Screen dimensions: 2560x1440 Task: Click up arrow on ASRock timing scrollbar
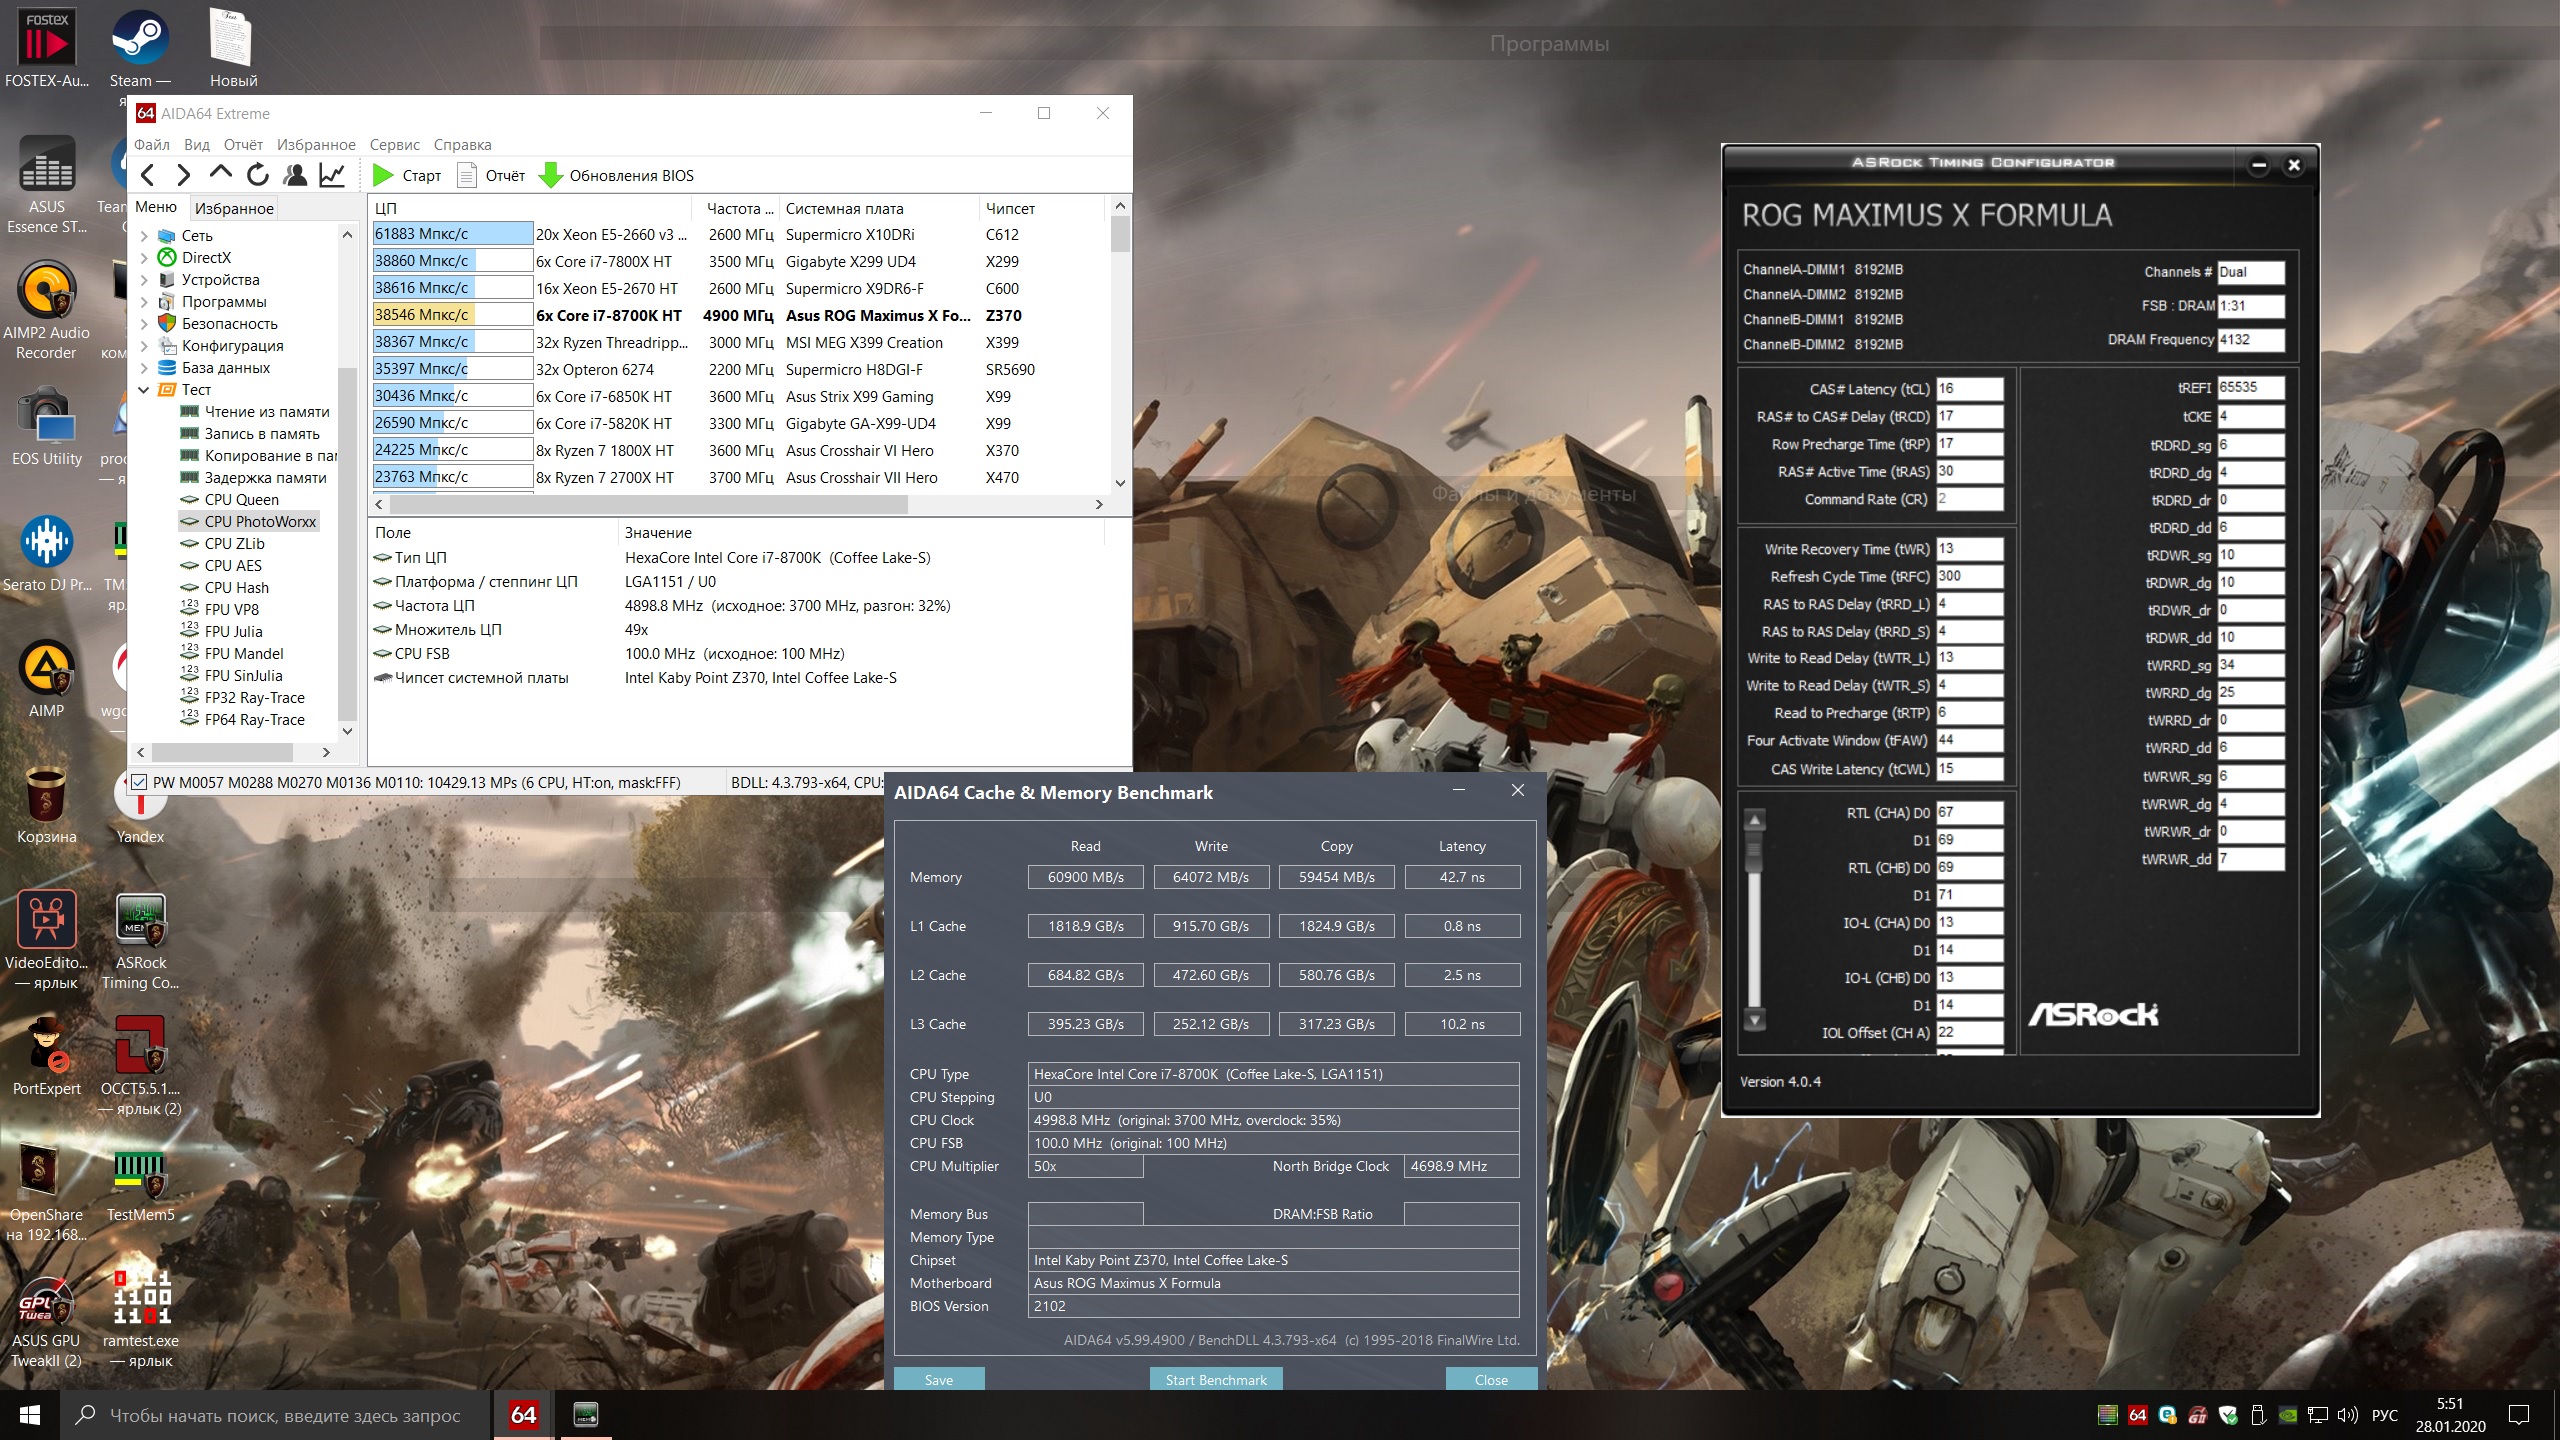(x=1754, y=820)
